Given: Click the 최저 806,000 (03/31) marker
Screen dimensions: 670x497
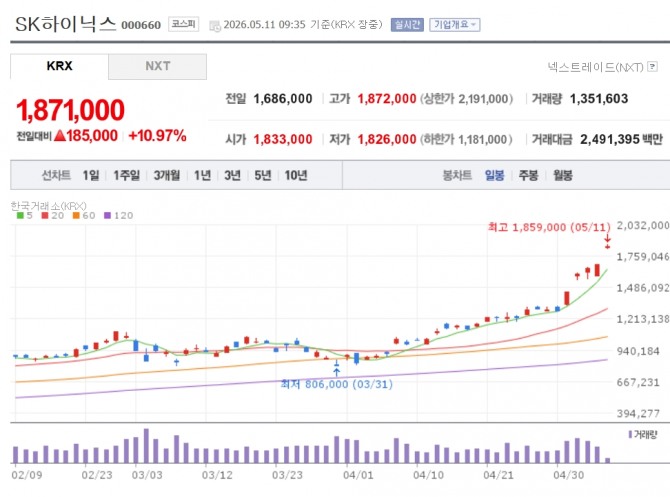Looking at the screenshot, I should click(337, 384).
